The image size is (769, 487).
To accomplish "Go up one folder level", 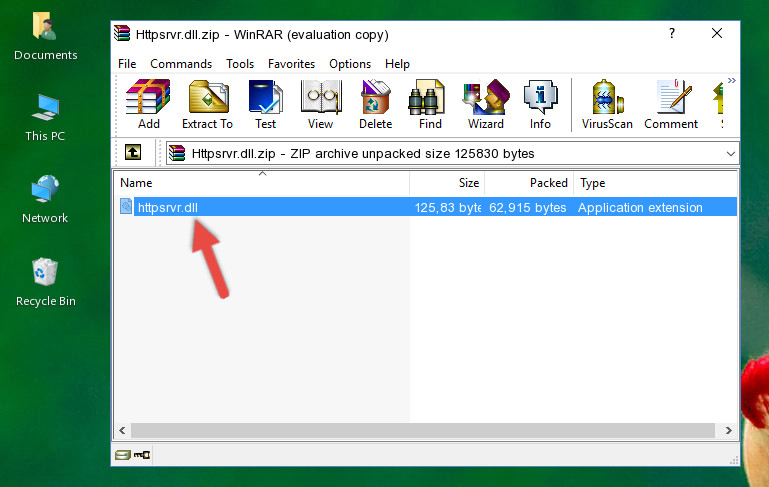I will click(133, 153).
